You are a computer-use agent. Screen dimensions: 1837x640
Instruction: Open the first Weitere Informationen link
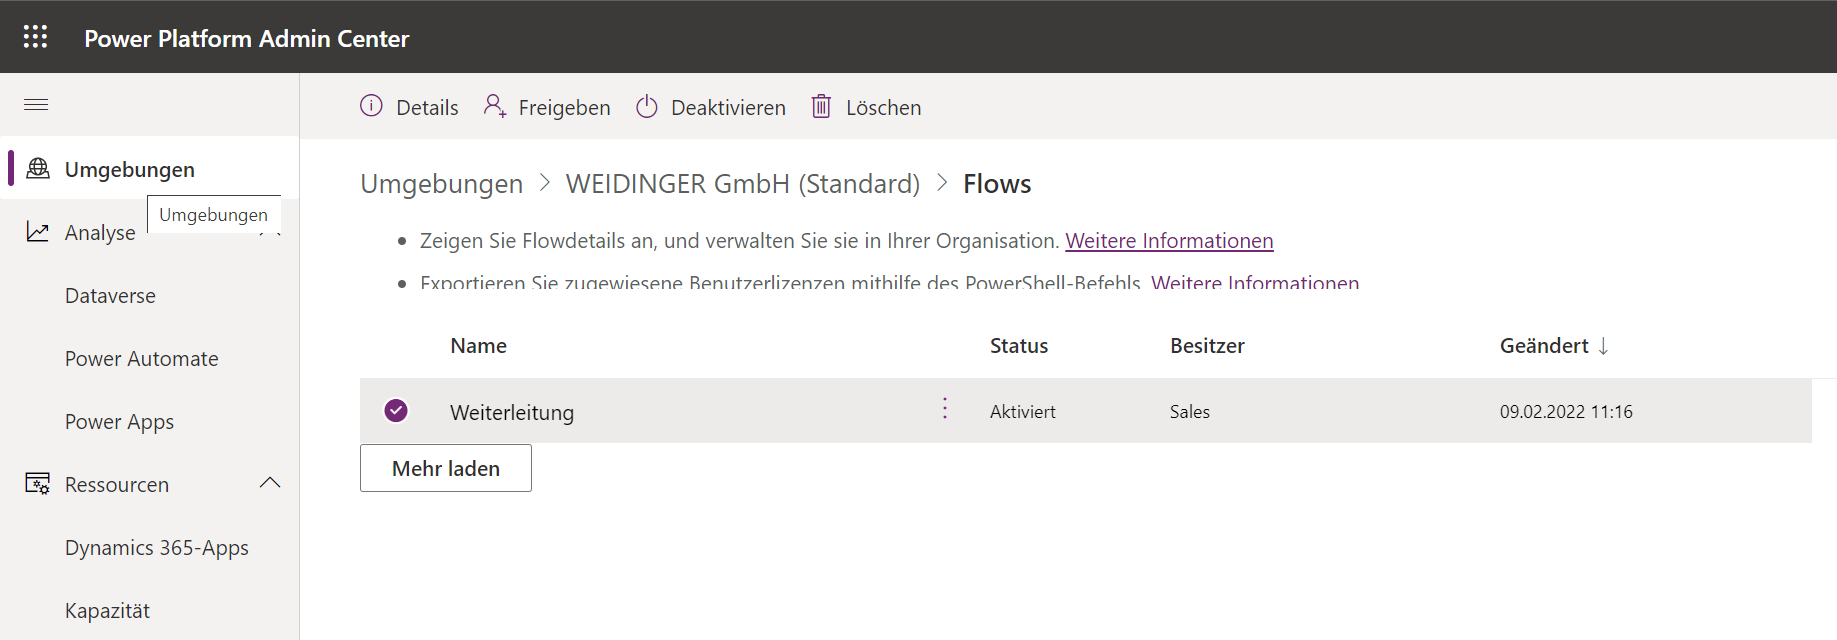pyautogui.click(x=1169, y=241)
